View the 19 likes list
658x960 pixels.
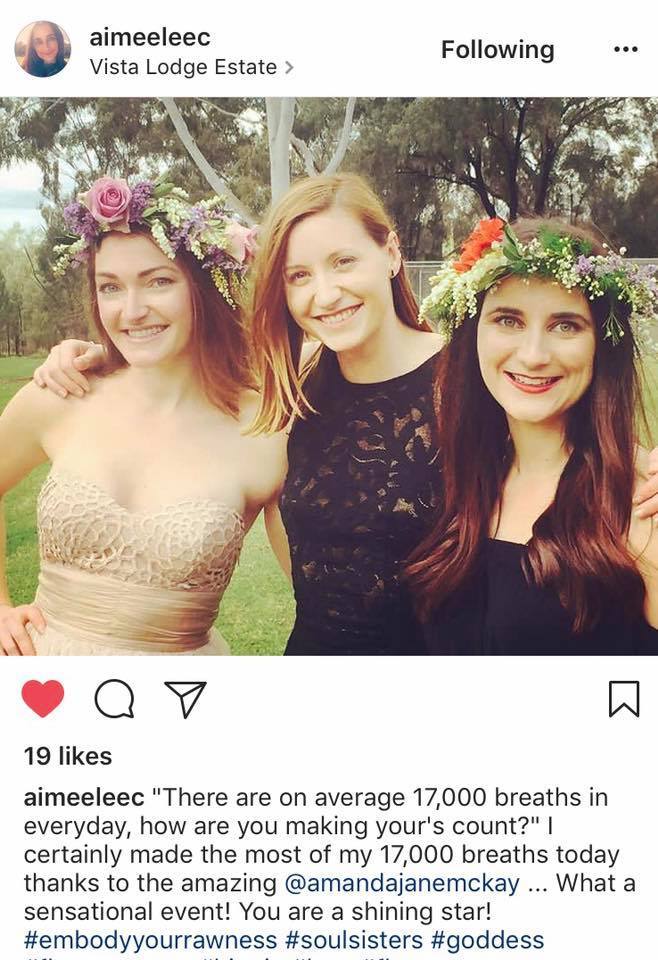pos(68,756)
